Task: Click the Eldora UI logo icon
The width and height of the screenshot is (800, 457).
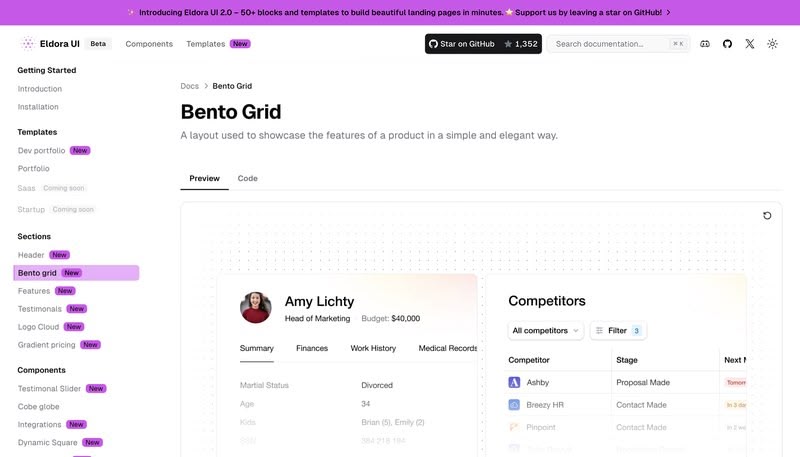Action: tap(28, 44)
